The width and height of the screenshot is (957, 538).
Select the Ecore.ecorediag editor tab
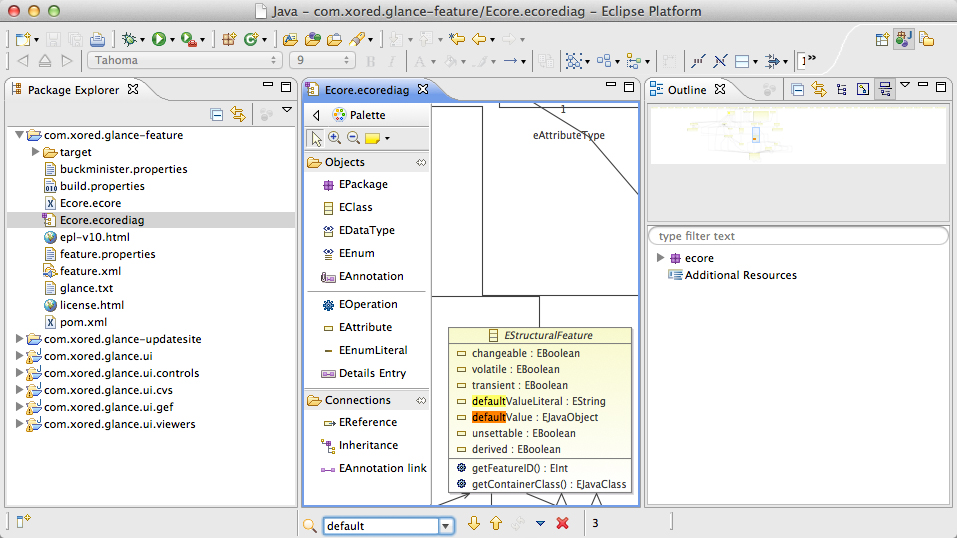point(365,90)
